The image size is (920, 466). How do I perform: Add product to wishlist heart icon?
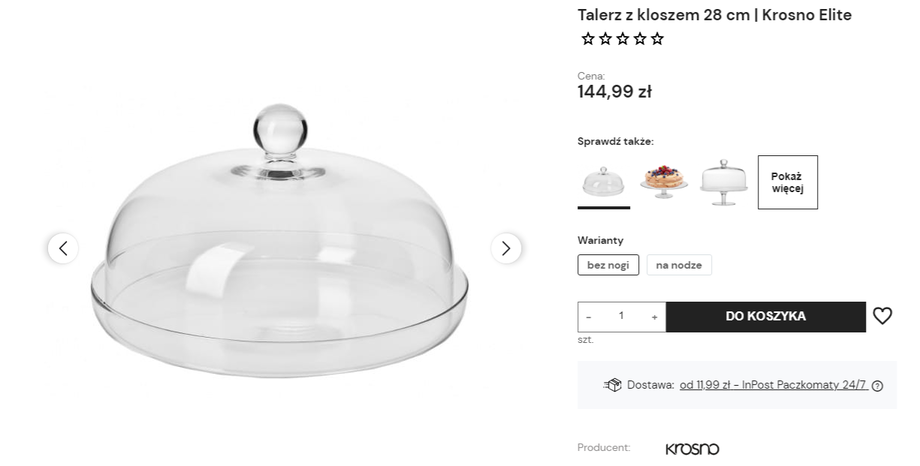point(882,316)
